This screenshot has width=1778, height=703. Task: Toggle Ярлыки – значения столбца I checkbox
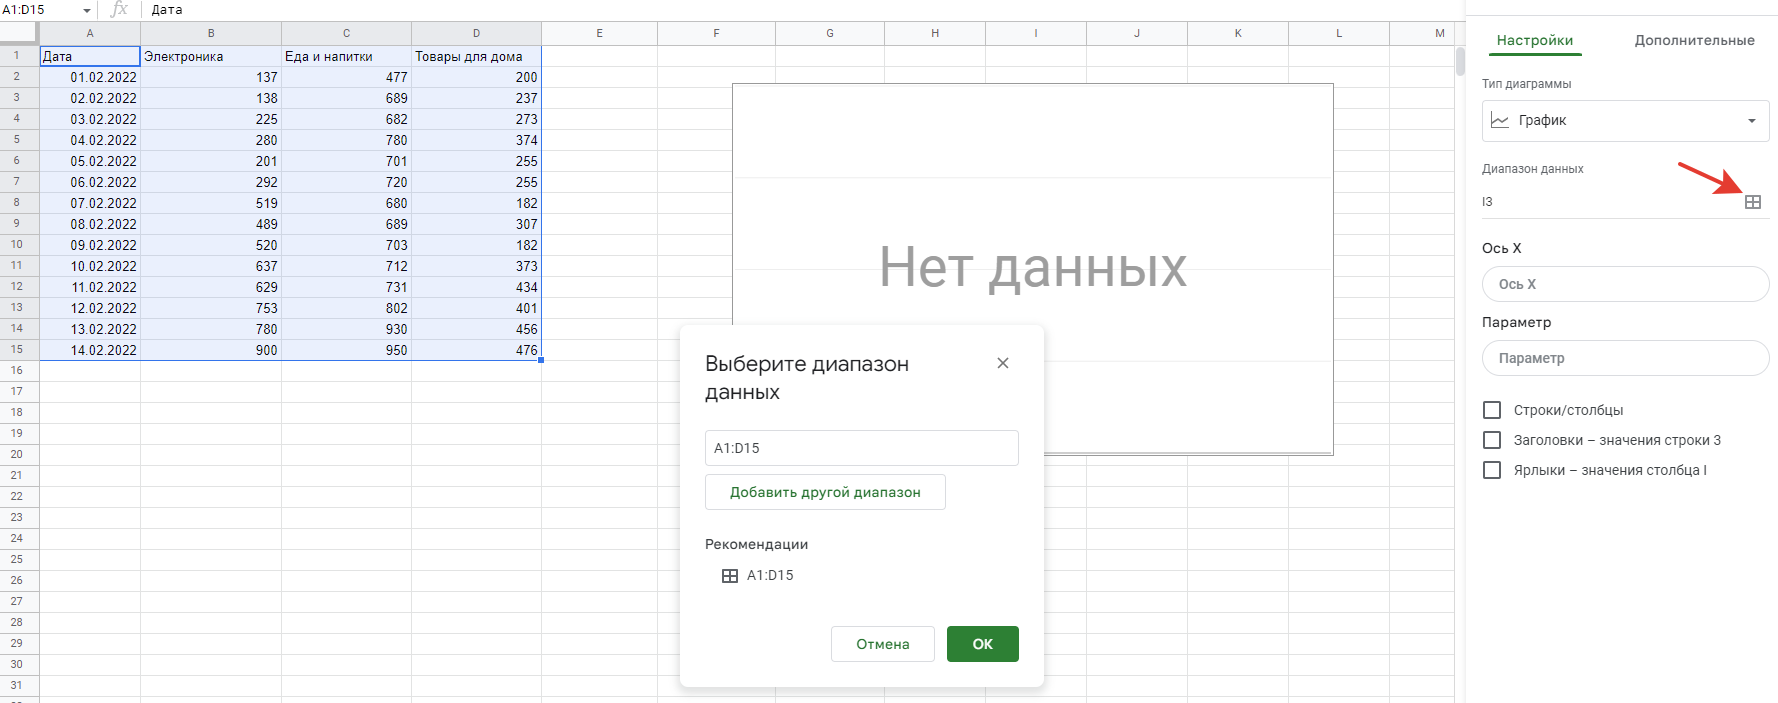tap(1492, 470)
